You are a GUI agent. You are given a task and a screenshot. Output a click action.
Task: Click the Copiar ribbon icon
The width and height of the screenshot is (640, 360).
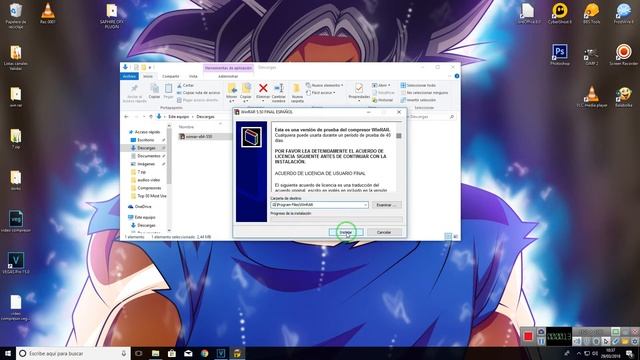(154, 89)
